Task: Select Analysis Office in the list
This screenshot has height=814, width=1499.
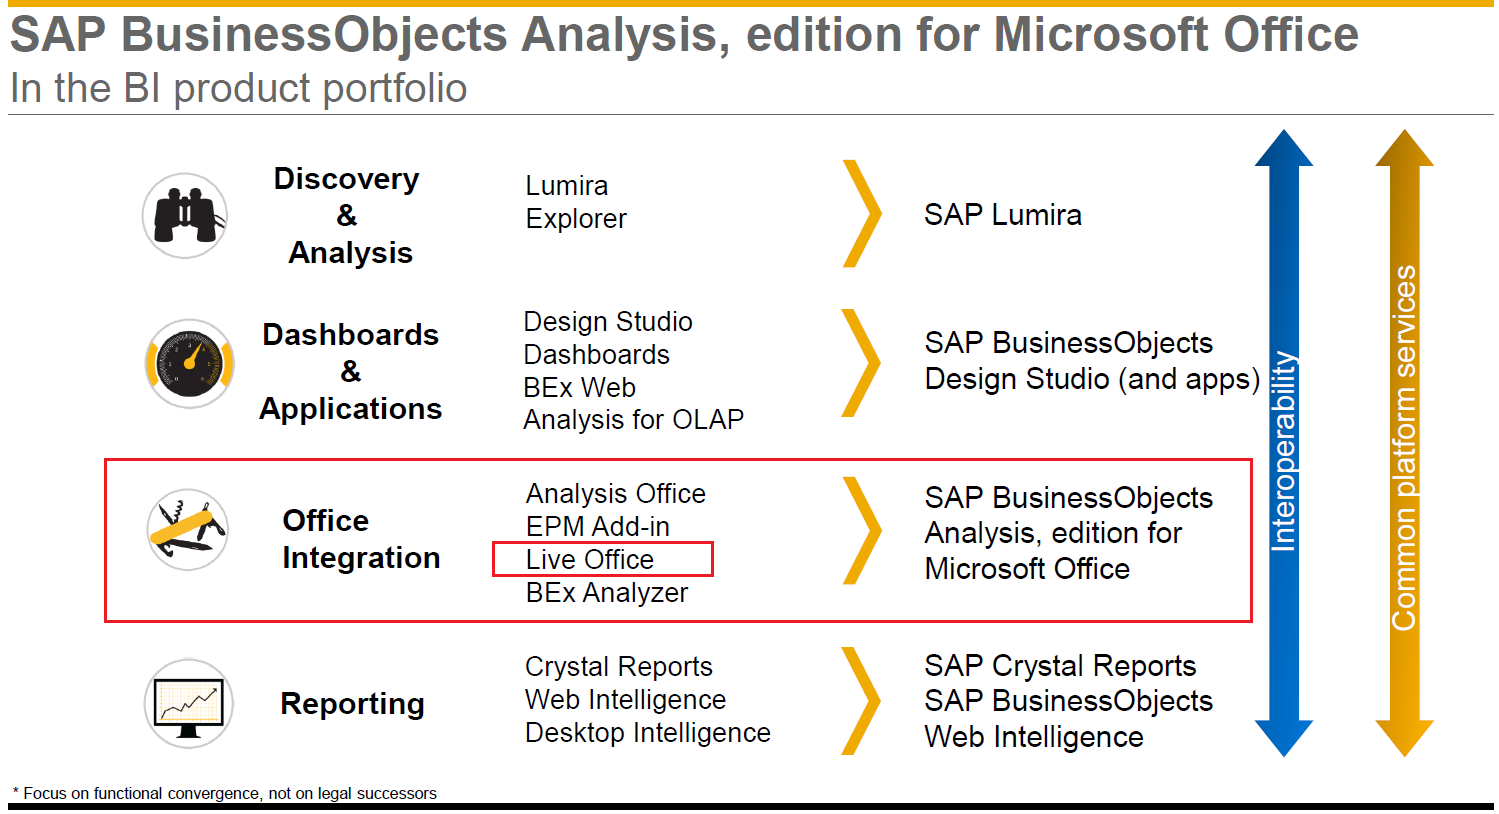Action: (x=615, y=494)
